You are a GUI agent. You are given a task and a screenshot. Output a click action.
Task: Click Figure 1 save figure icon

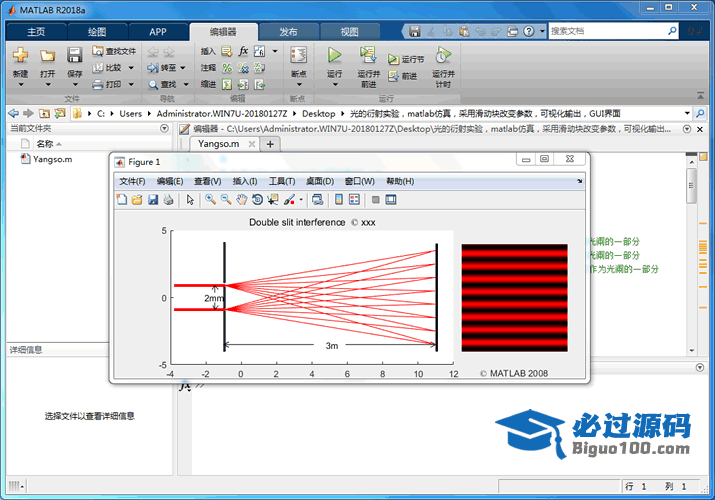click(153, 200)
